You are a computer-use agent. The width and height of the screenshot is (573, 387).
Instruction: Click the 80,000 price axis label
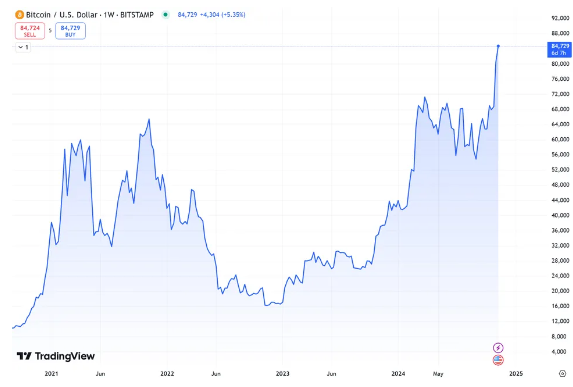click(560, 64)
